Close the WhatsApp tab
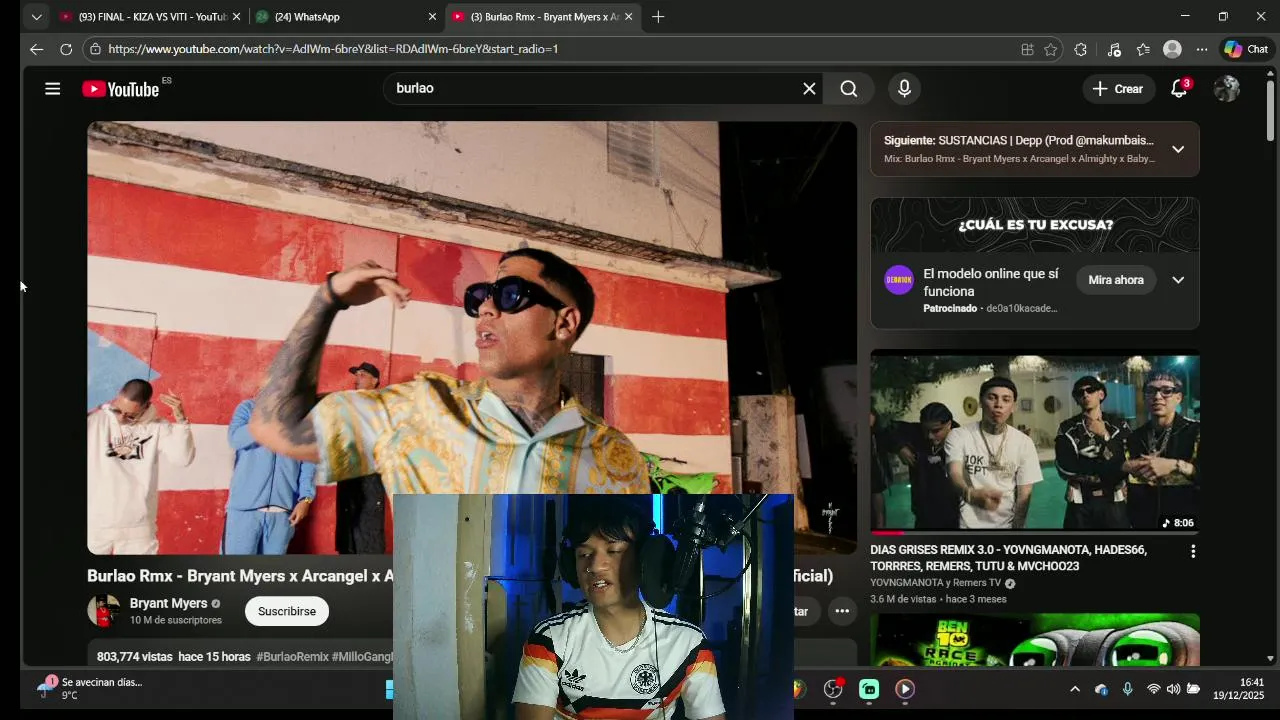Viewport: 1280px width, 720px height. click(x=432, y=17)
